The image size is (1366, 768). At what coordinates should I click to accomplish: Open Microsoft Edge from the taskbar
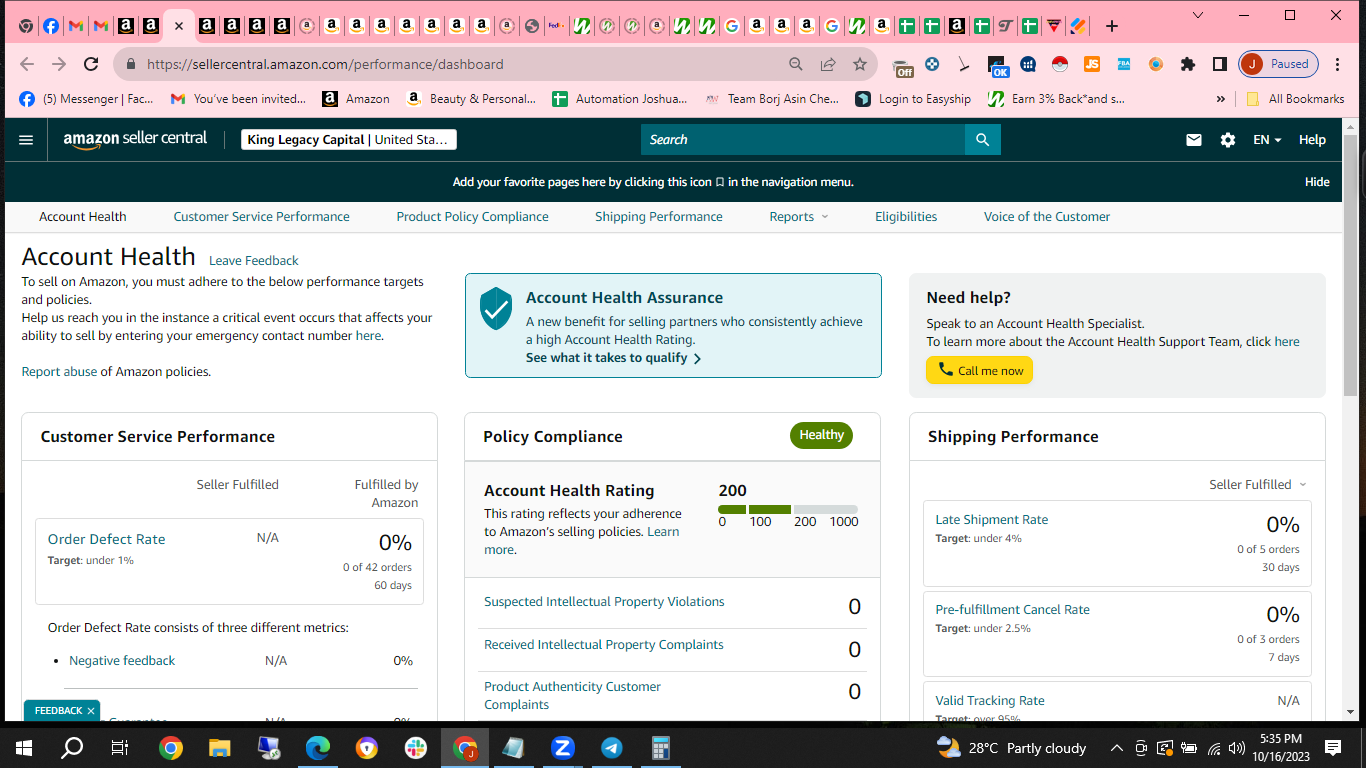[x=317, y=748]
